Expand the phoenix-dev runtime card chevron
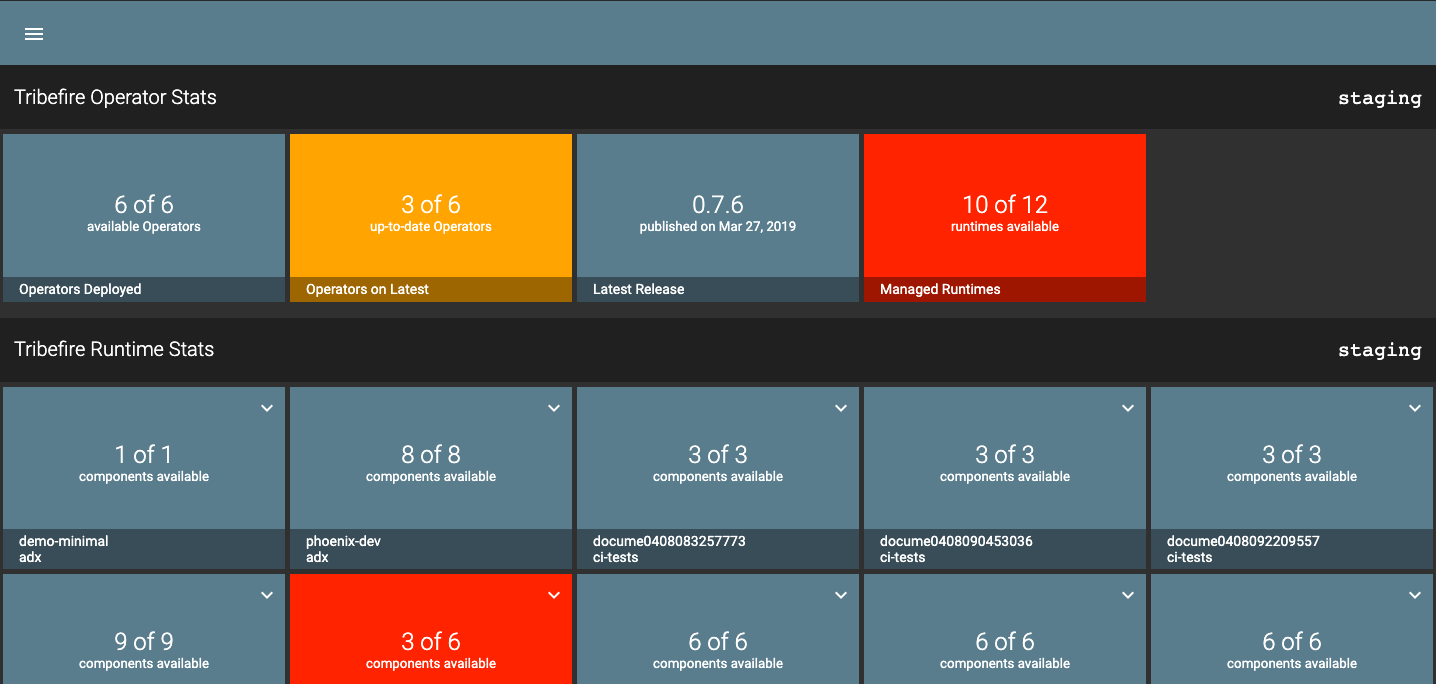The image size is (1436, 684). 554,408
